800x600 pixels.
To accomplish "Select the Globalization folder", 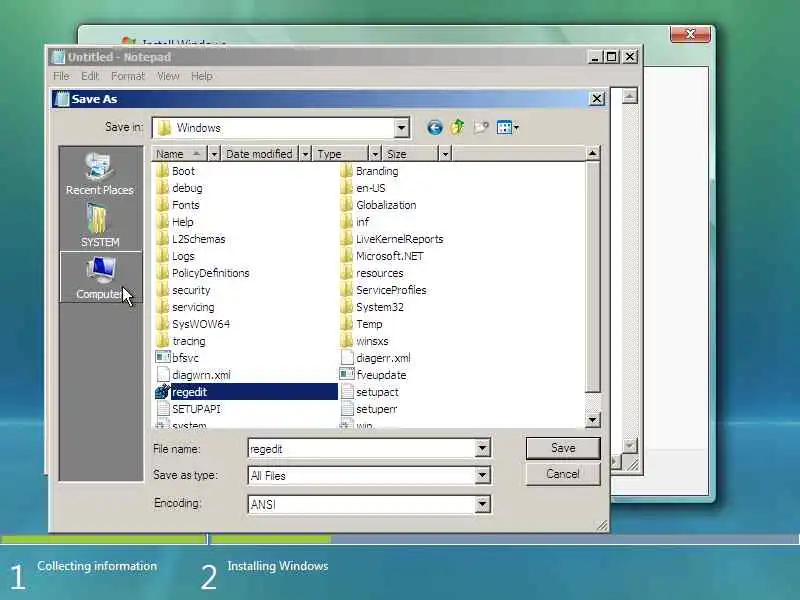I will [378, 205].
